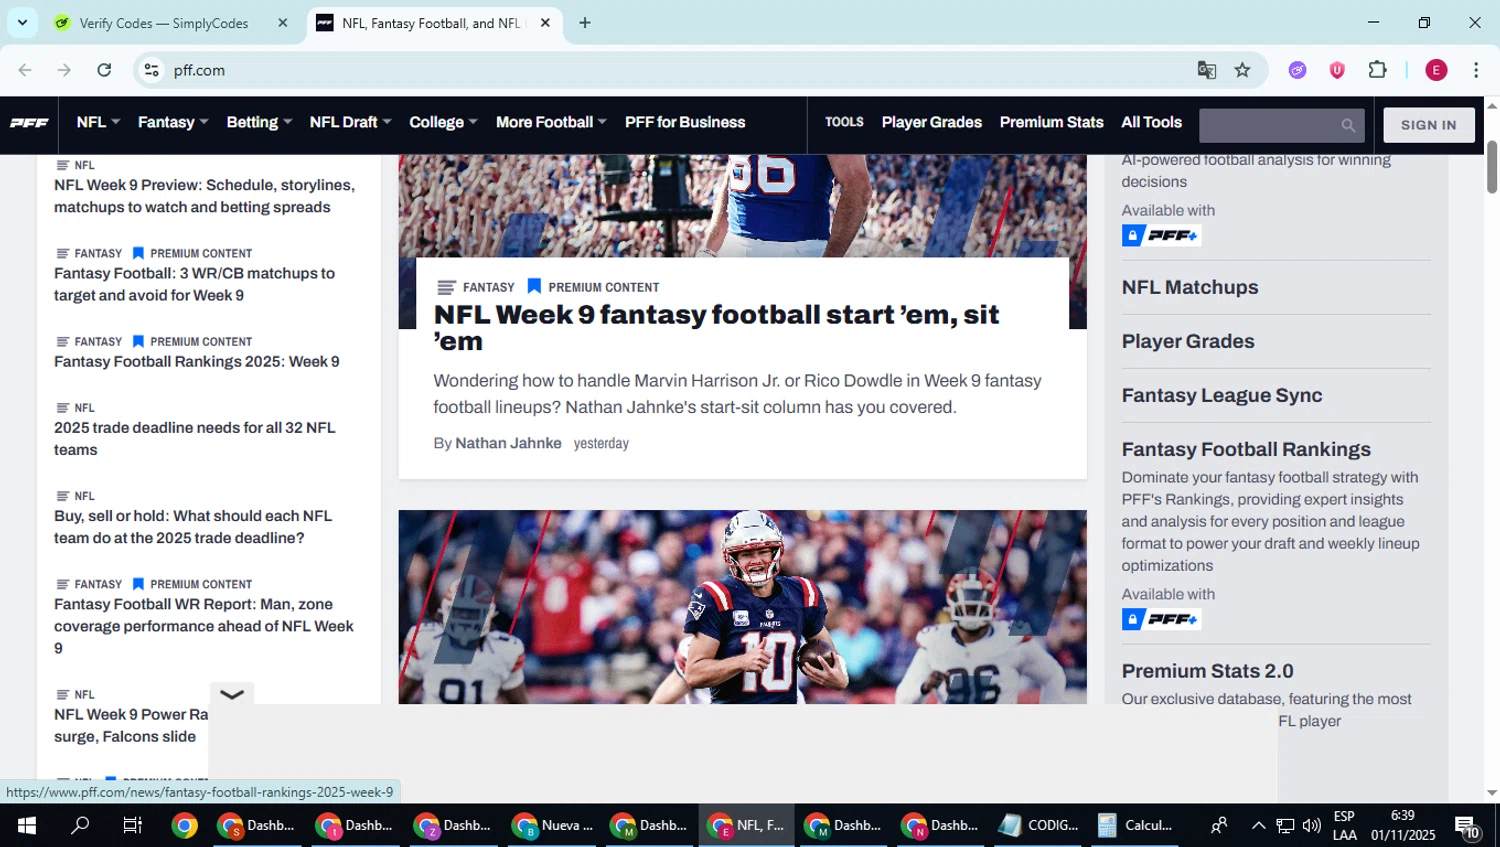Open Fantasy Football Rankings 2025 Week 9
1500x847 pixels.
[x=196, y=361]
